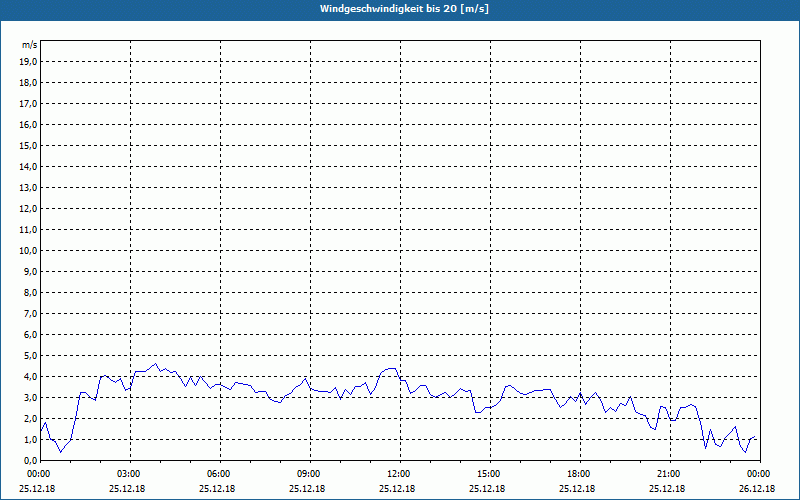Select the 12,0 y-axis label

click(29, 208)
